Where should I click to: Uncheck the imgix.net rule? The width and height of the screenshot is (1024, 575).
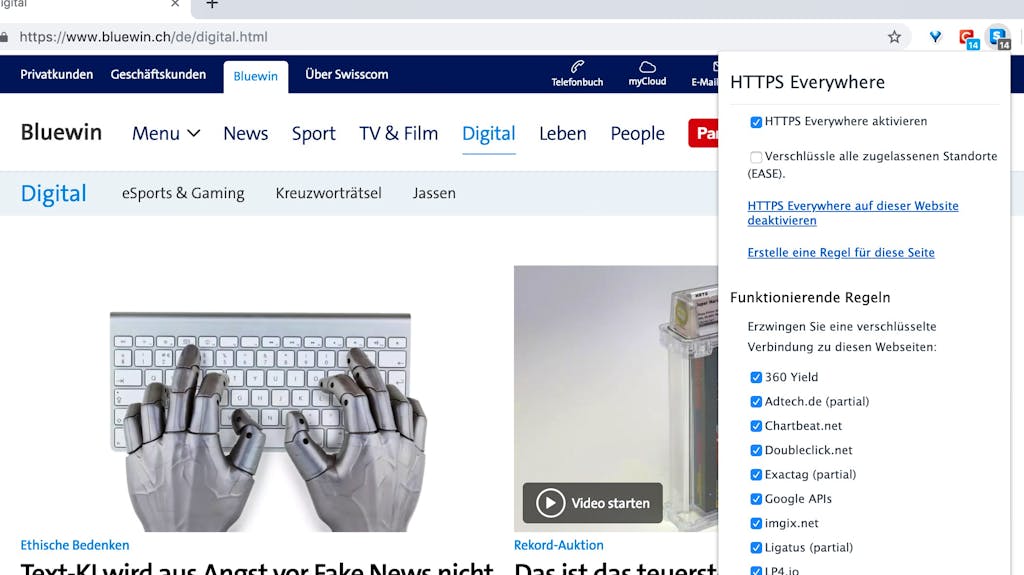tap(756, 523)
